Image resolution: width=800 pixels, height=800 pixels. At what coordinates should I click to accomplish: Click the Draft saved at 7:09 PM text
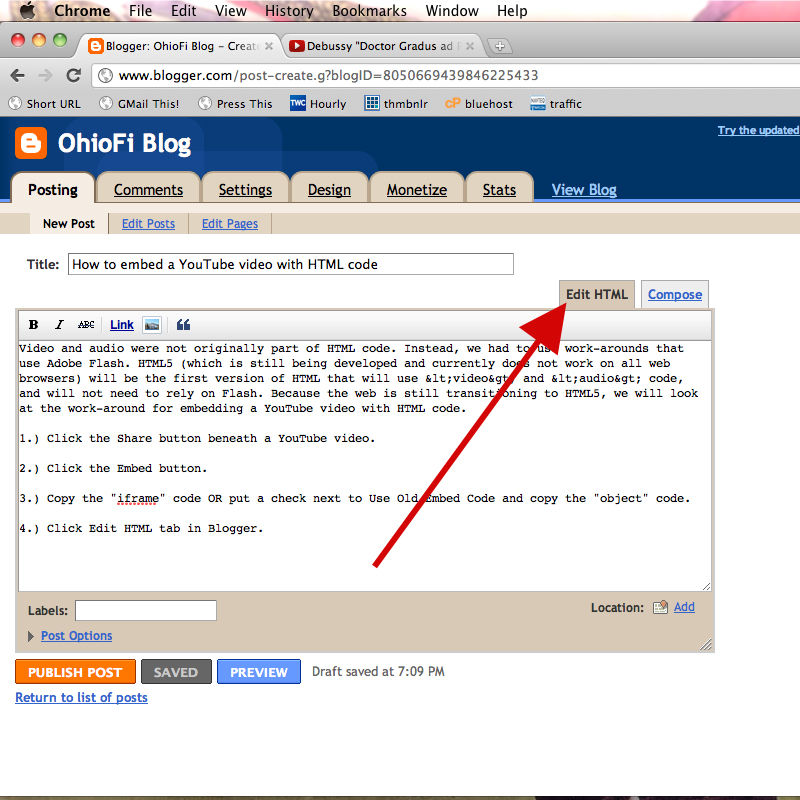click(x=378, y=671)
